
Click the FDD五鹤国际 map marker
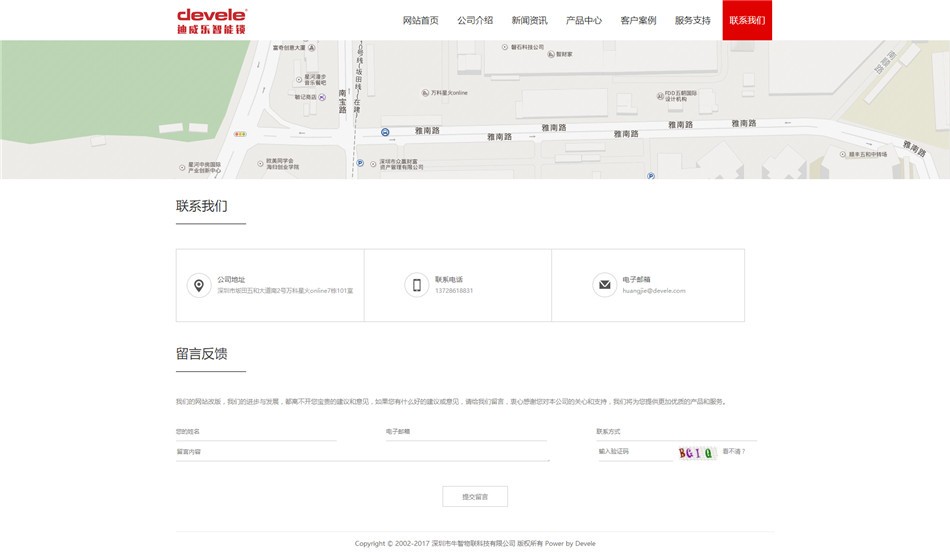point(659,95)
